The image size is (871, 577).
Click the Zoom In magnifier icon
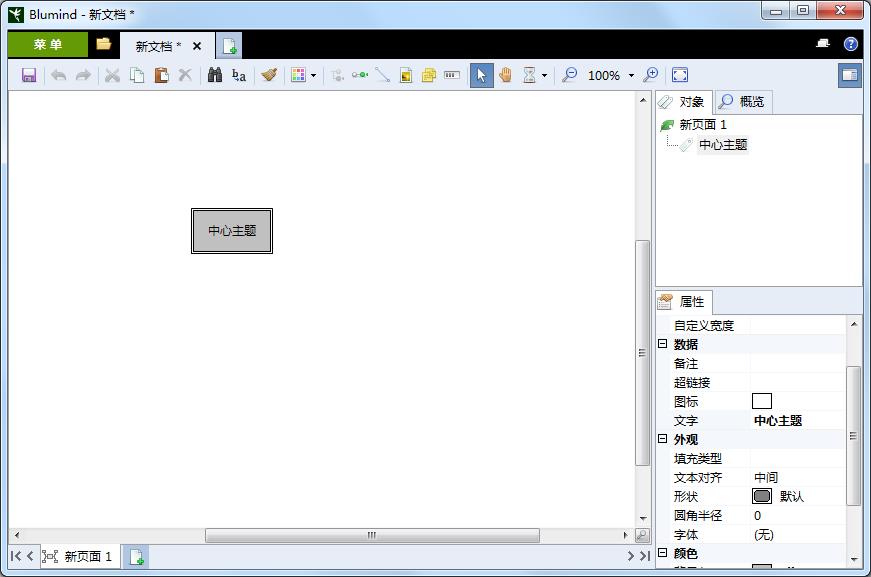651,74
